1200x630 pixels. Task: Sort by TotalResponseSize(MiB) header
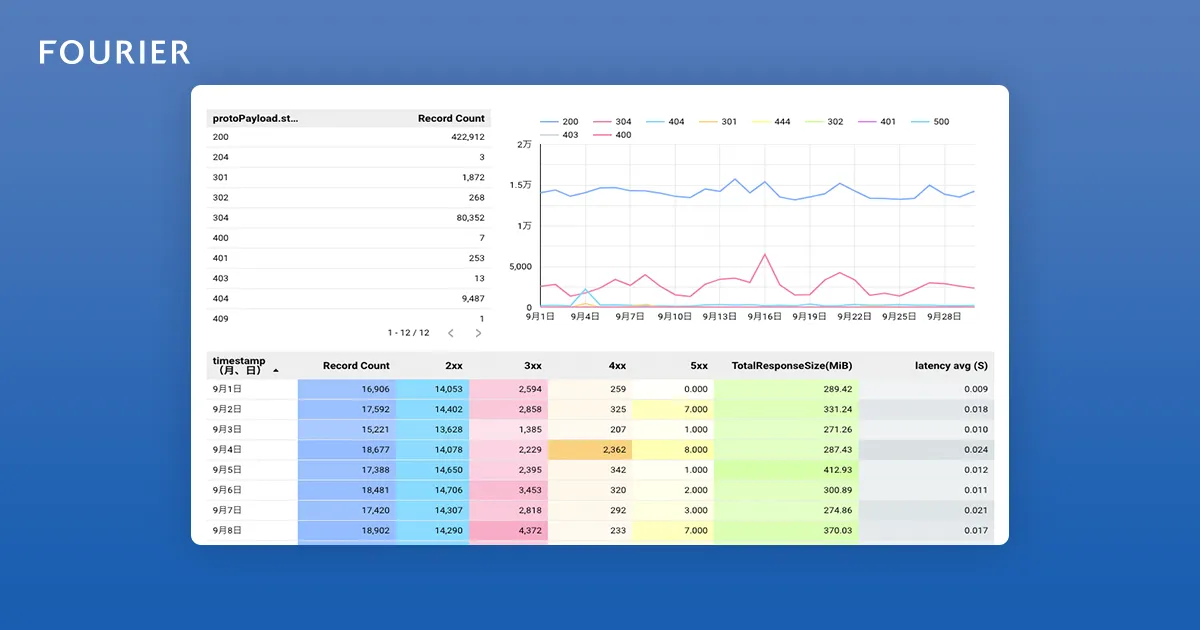792,366
